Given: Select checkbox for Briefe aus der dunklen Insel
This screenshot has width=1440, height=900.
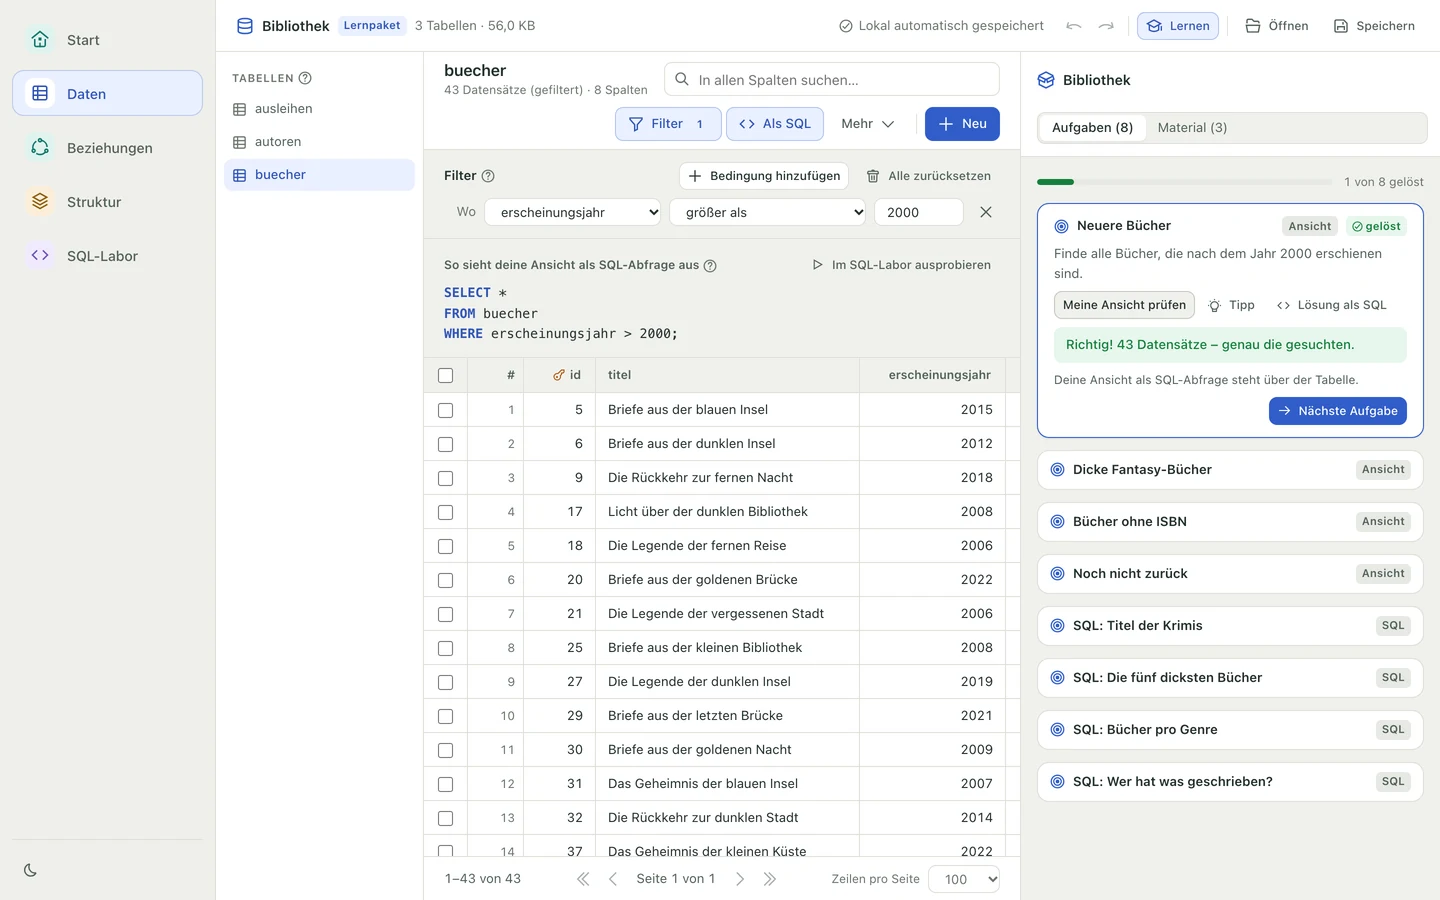Looking at the screenshot, I should [x=446, y=444].
